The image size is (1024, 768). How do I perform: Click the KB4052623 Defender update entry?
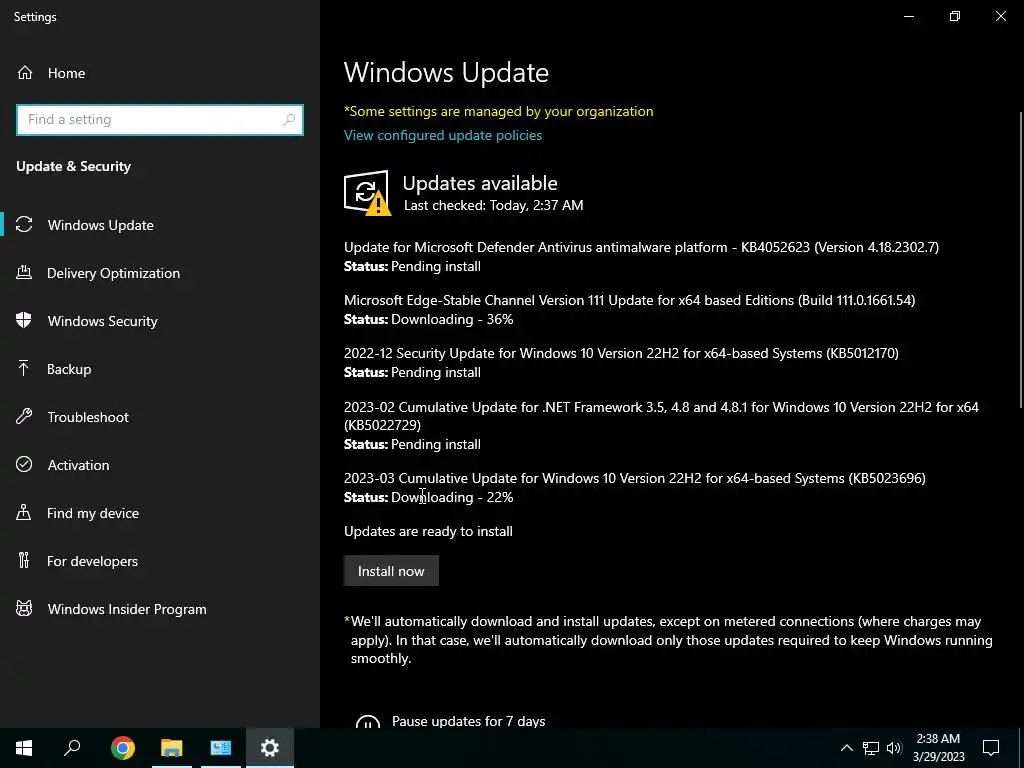(x=641, y=247)
